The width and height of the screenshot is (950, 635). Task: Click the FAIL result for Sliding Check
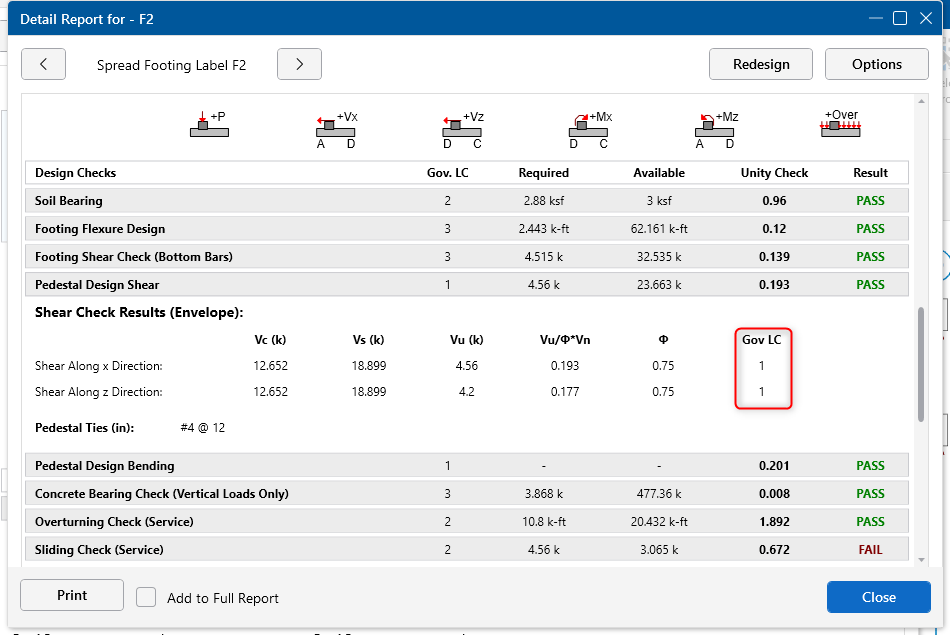(x=869, y=549)
